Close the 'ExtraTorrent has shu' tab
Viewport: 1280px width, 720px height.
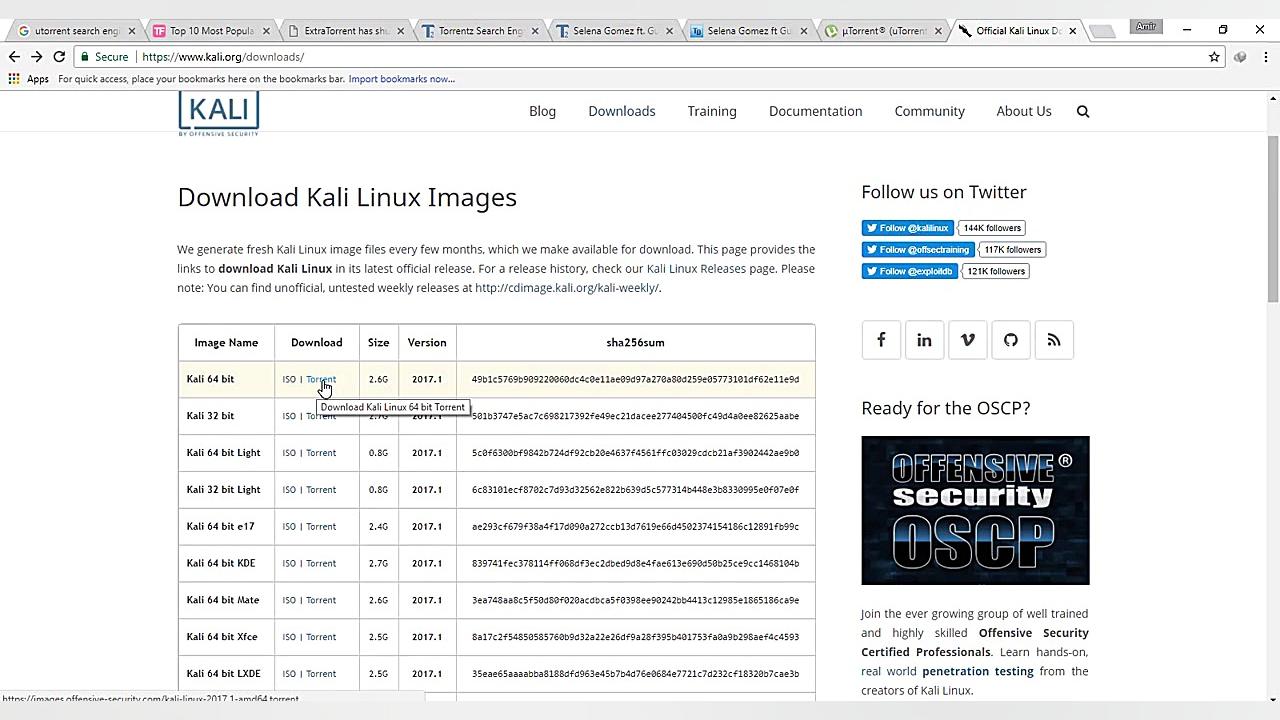(x=401, y=31)
